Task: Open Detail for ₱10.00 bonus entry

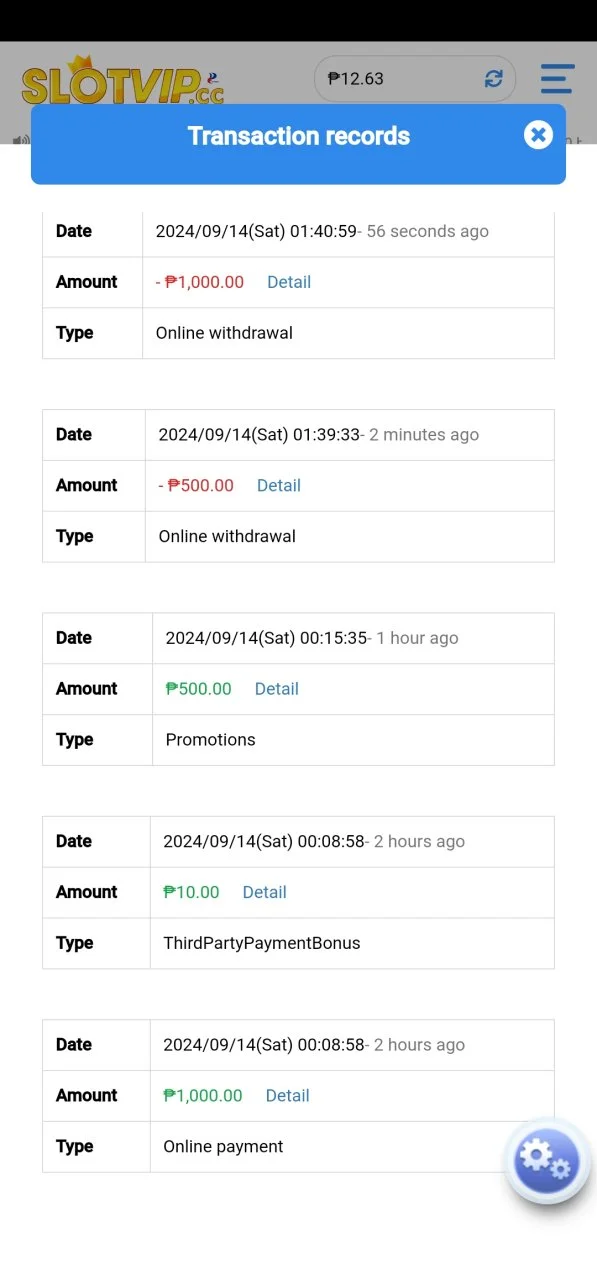Action: pos(265,892)
